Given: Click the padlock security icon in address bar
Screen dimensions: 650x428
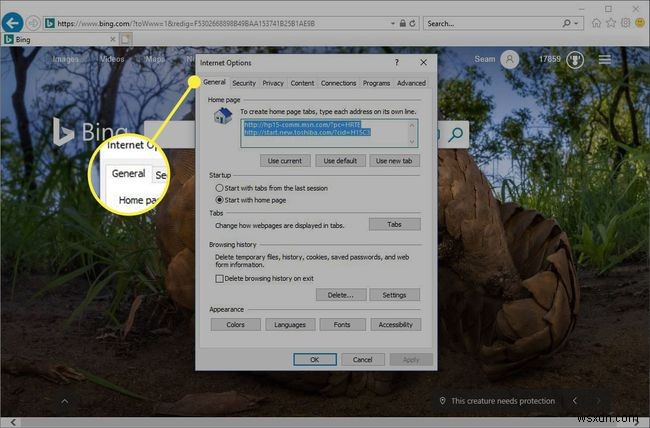Looking at the screenshot, I should (x=403, y=24).
